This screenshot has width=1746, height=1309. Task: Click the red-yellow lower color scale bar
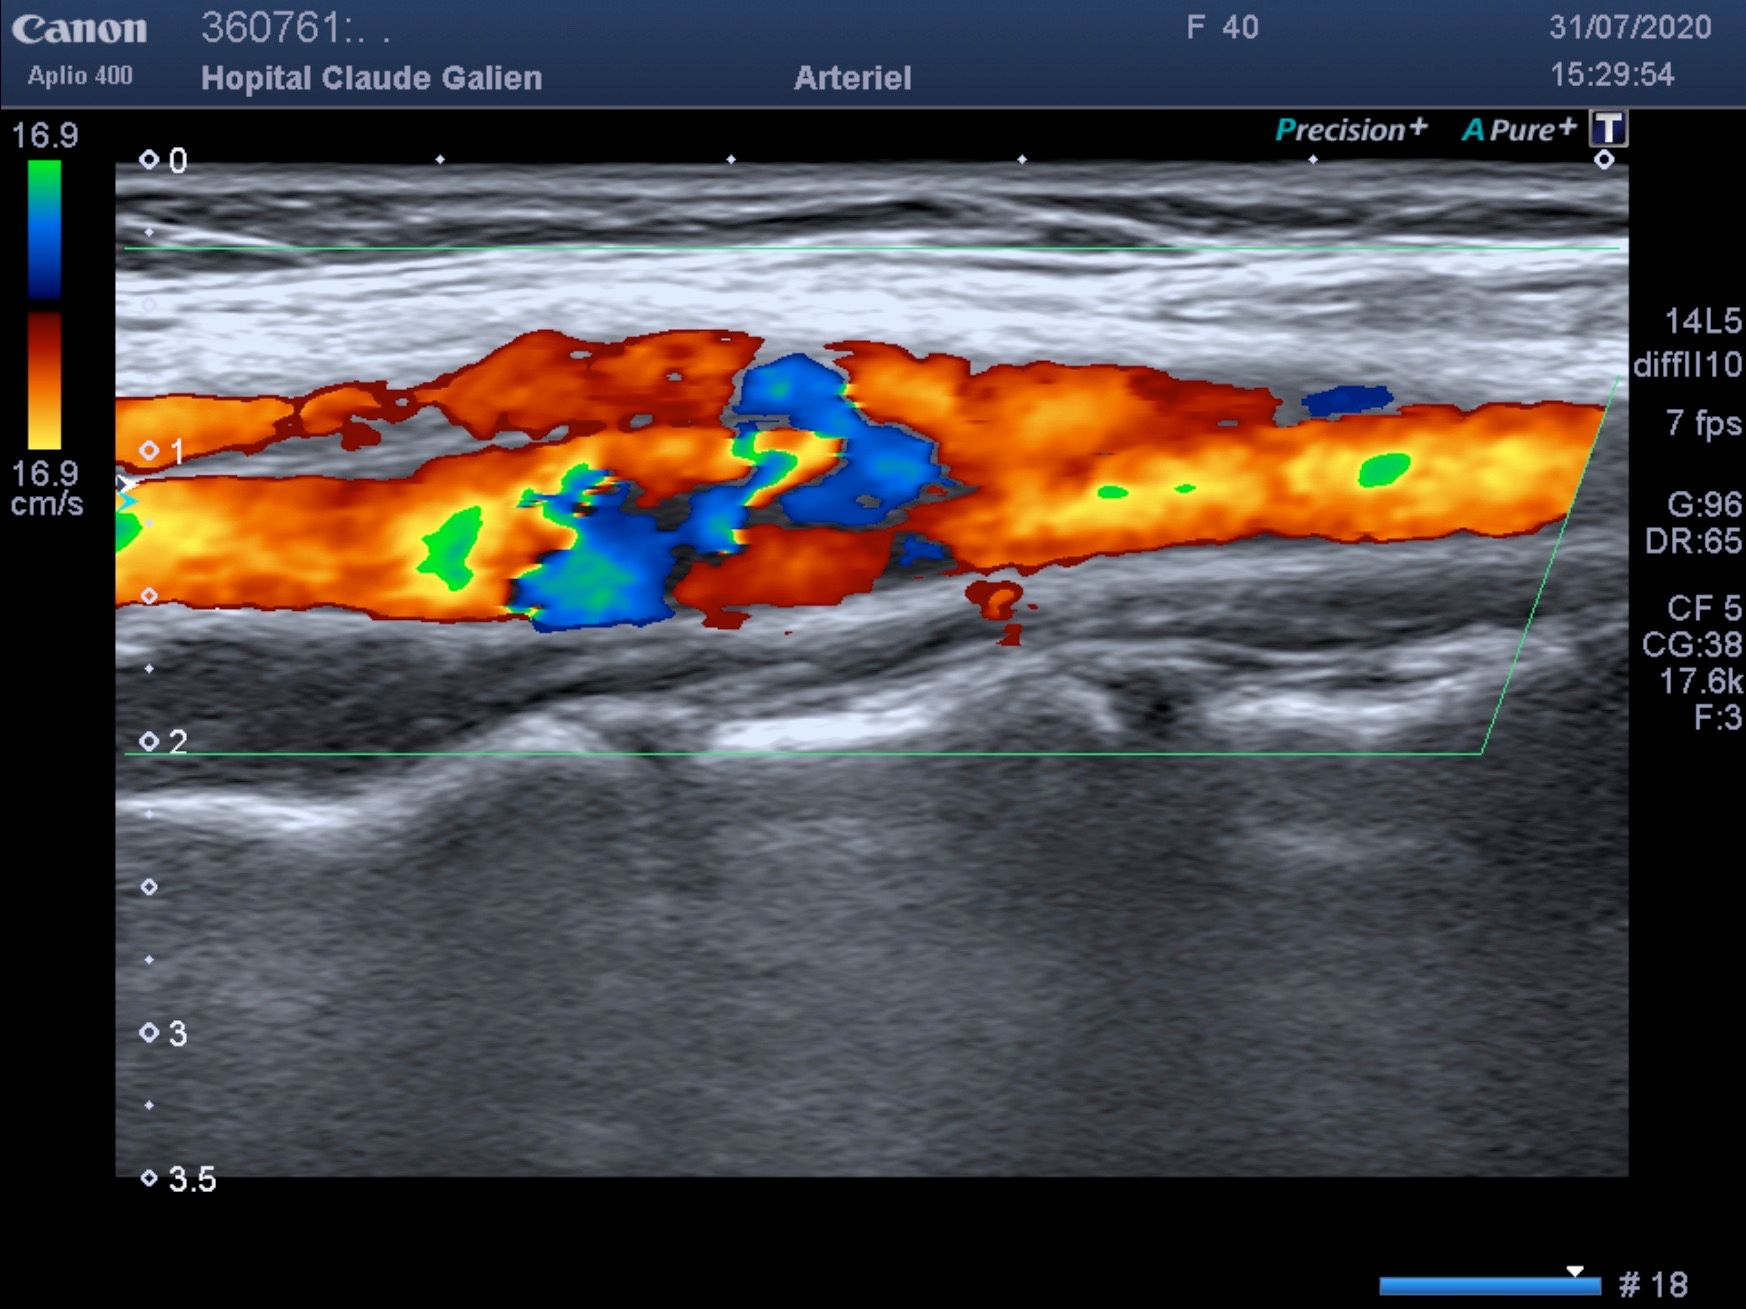pyautogui.click(x=44, y=380)
